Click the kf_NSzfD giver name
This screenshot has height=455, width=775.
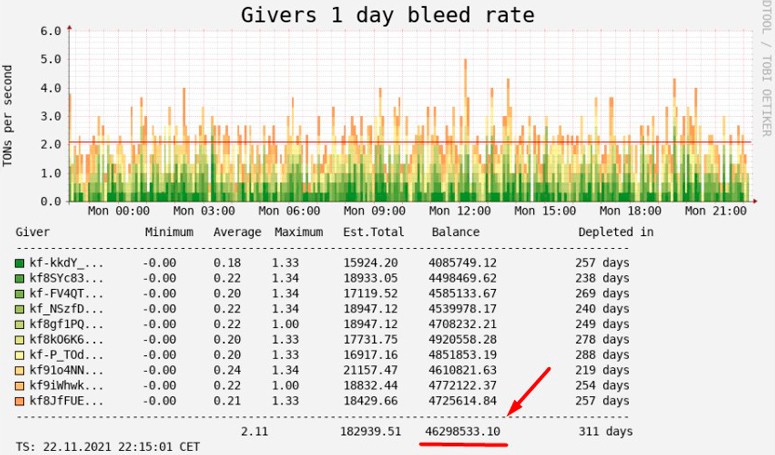66,309
